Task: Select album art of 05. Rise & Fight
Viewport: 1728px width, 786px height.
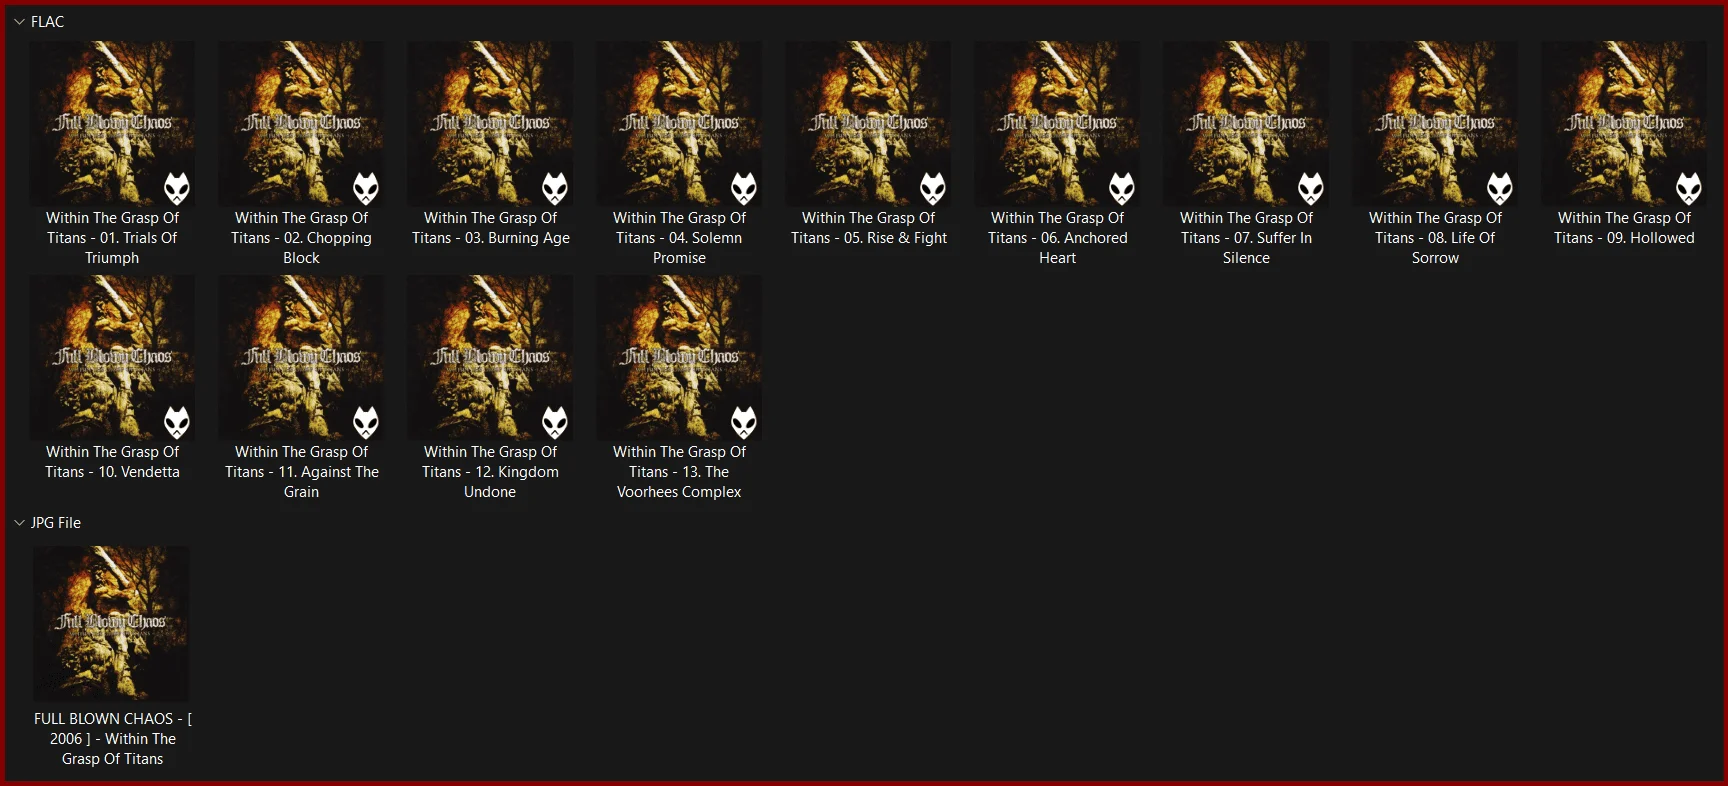Action: pos(868,123)
